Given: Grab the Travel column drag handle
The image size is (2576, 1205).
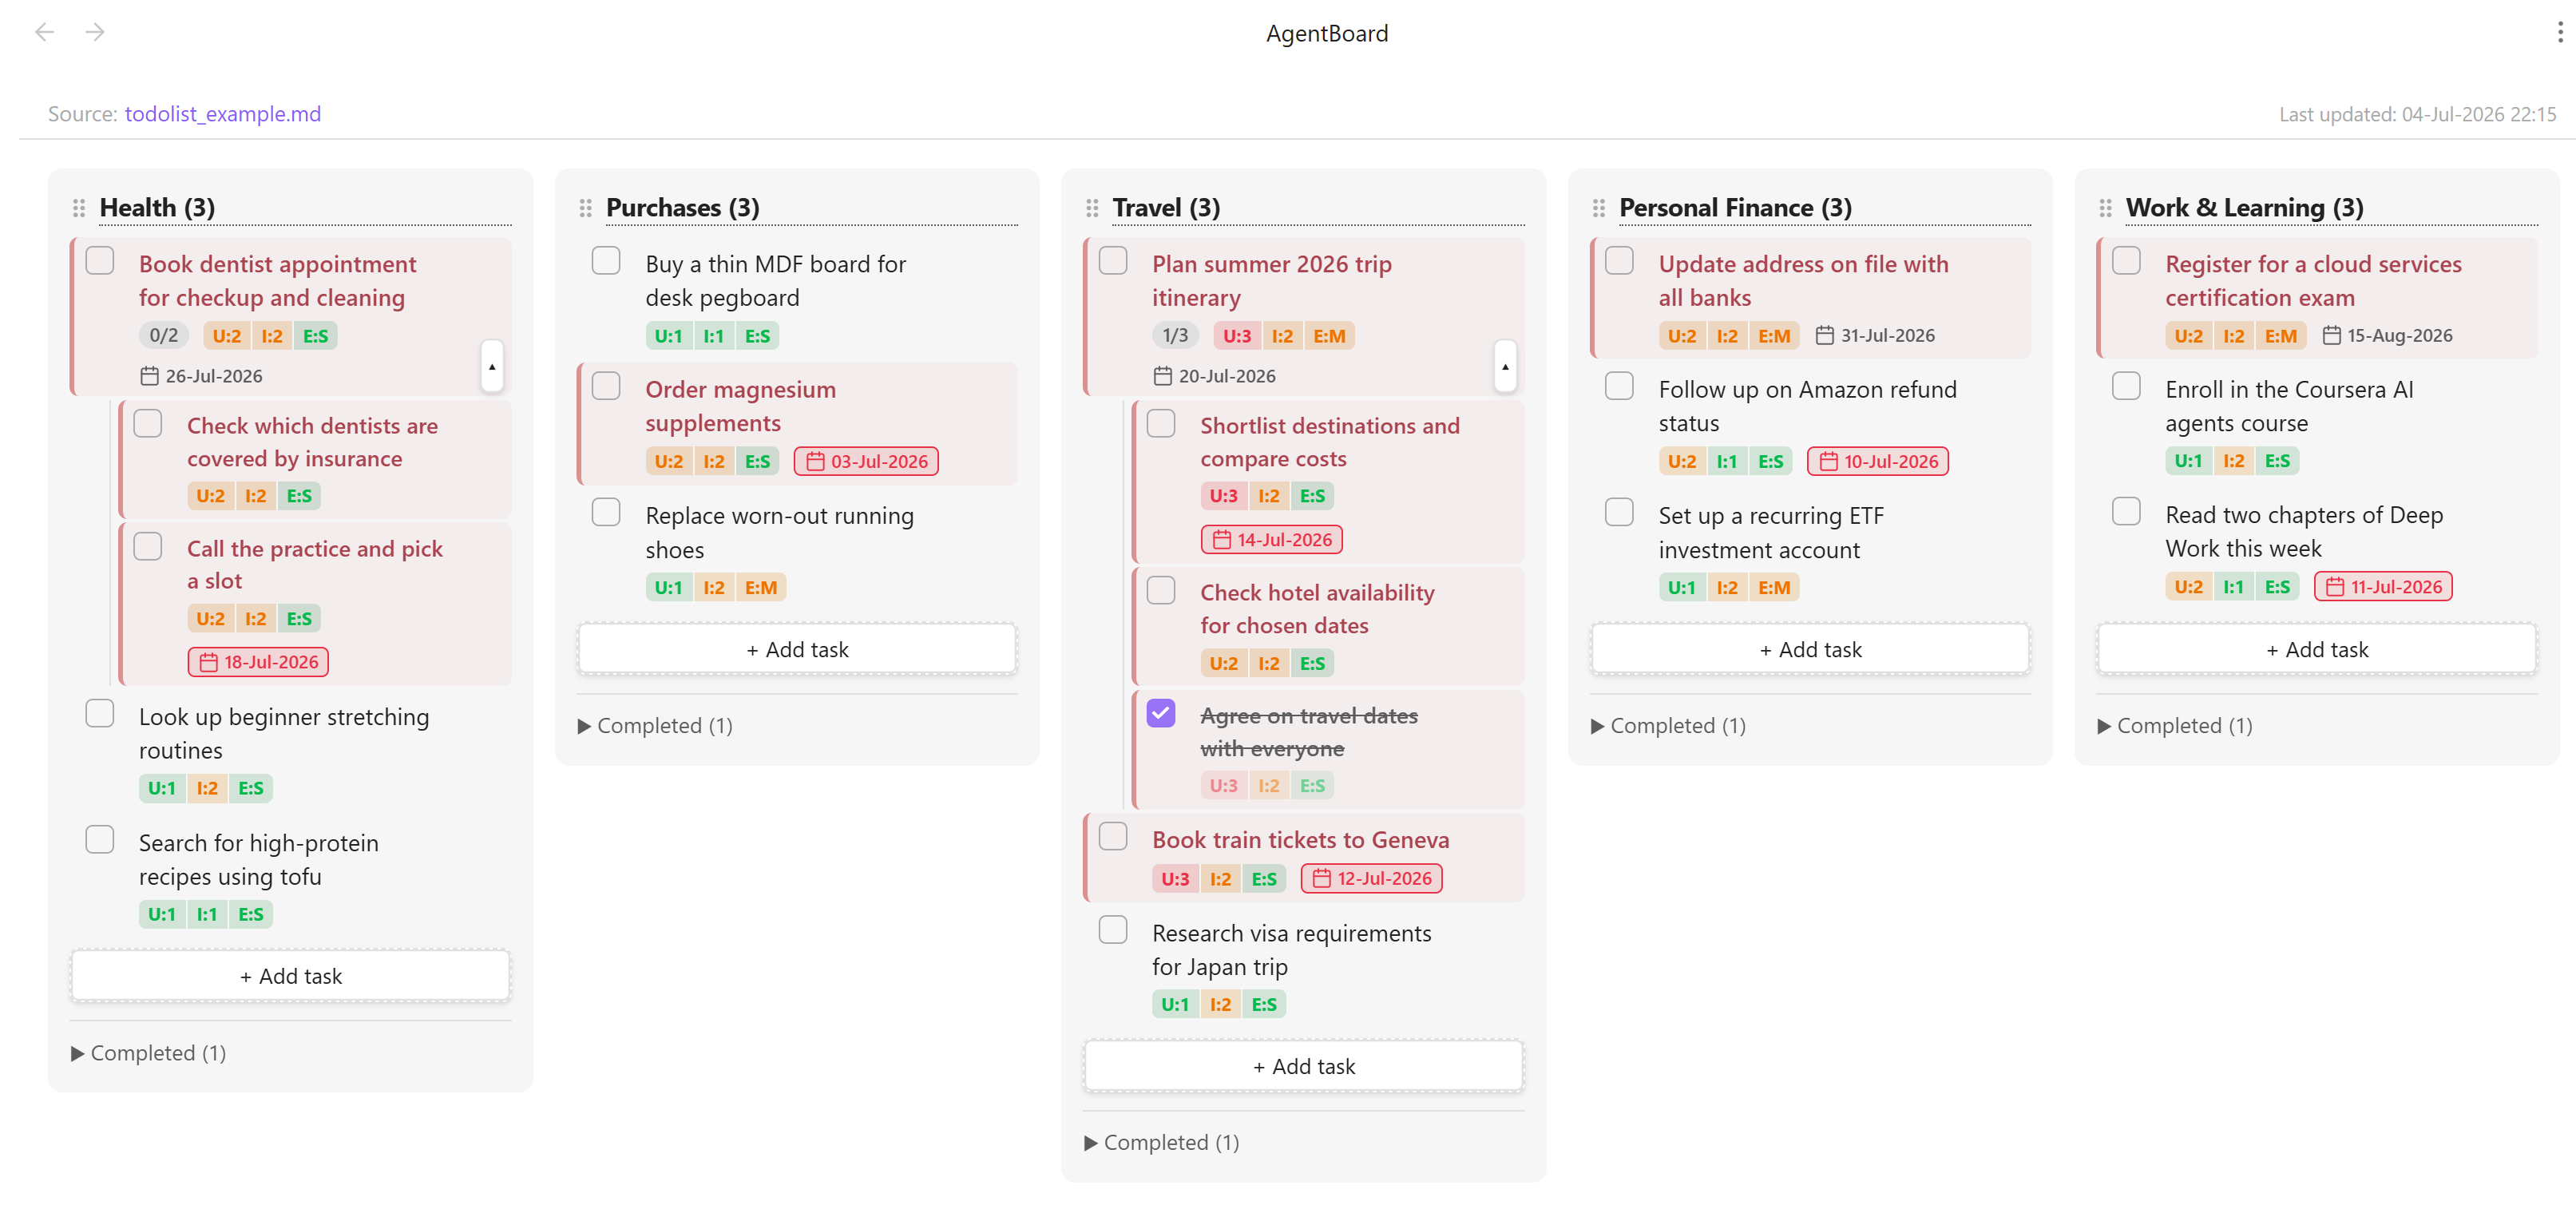Looking at the screenshot, I should (1092, 208).
